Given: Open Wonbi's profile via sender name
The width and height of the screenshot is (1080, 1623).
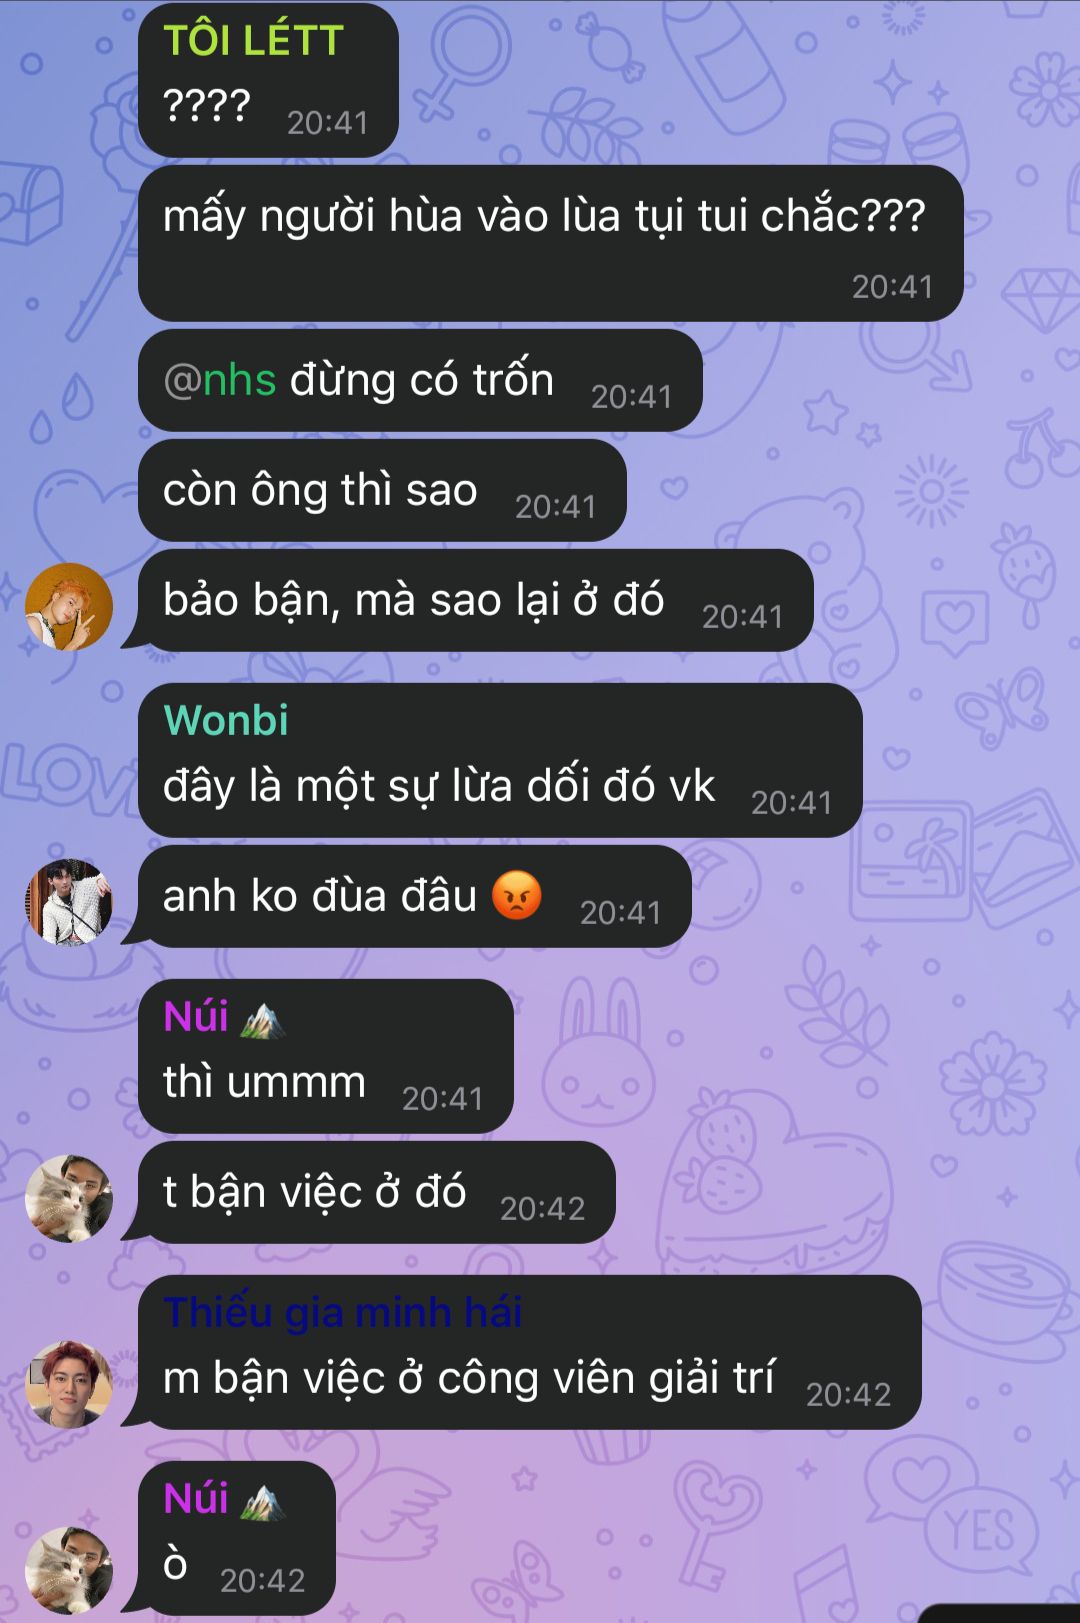Looking at the screenshot, I should pos(226,720).
